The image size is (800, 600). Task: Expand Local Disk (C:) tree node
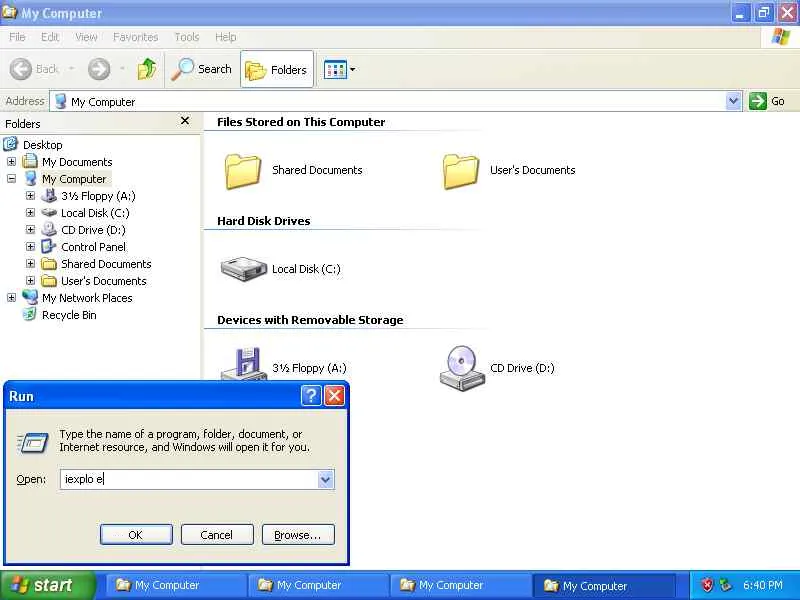(x=30, y=213)
